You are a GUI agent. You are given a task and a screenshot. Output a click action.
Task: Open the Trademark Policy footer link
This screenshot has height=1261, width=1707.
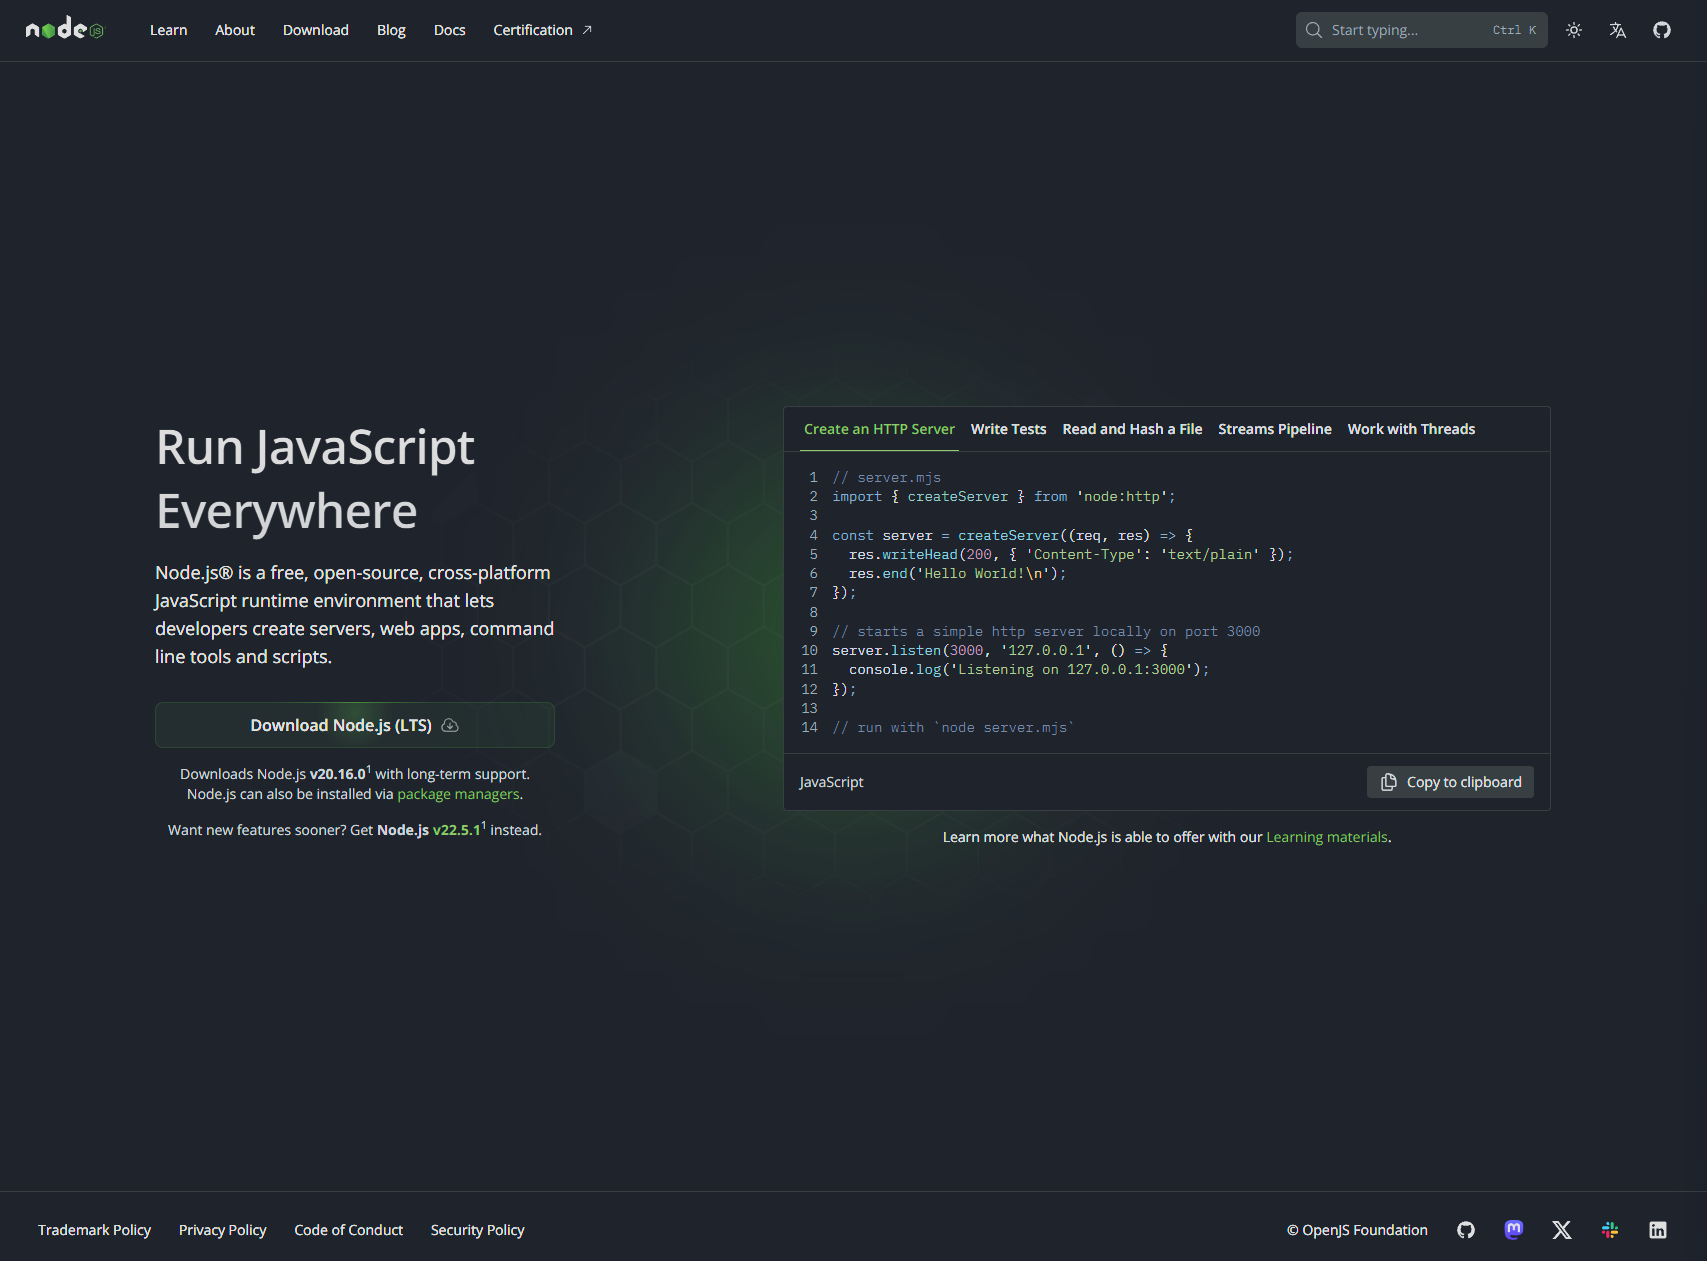pyautogui.click(x=95, y=1230)
